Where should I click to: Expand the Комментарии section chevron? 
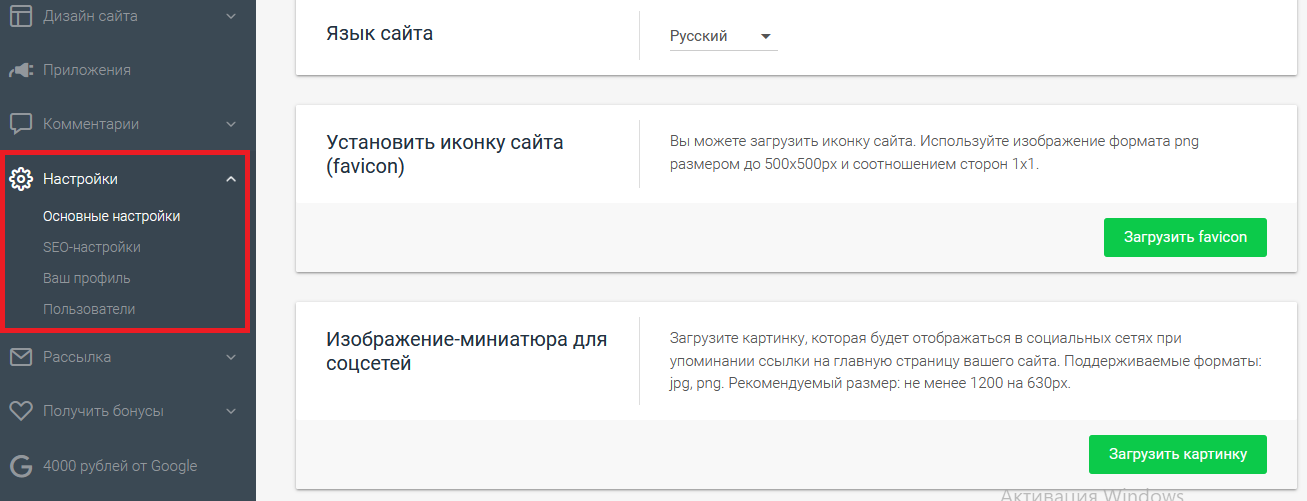[231, 124]
